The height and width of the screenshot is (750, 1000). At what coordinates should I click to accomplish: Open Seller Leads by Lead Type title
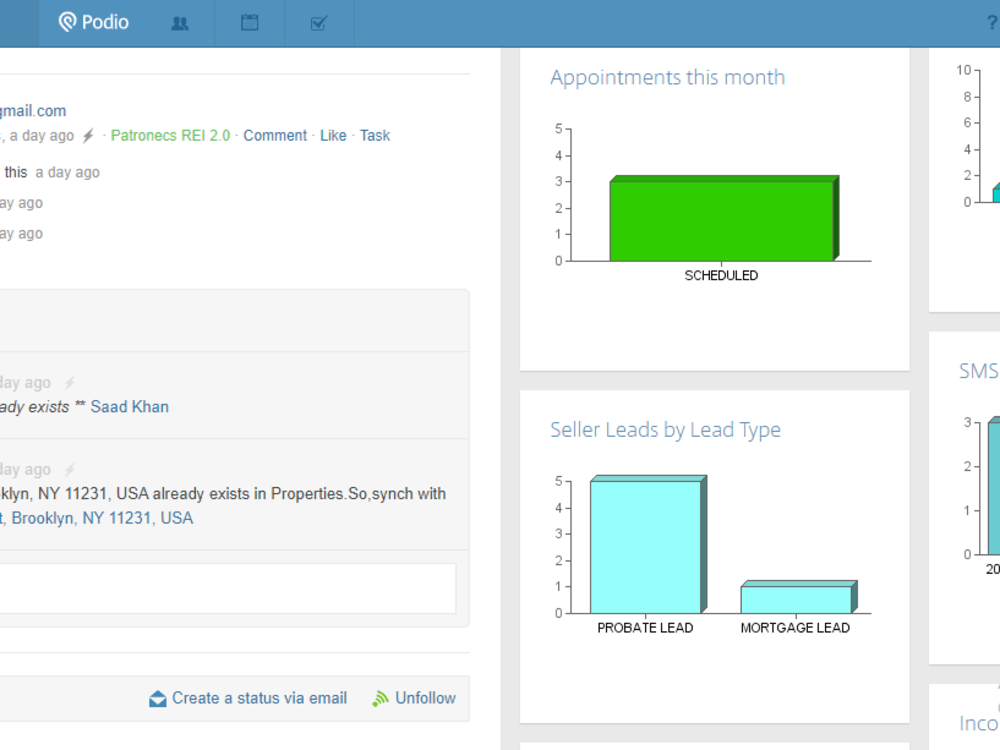[x=665, y=430]
